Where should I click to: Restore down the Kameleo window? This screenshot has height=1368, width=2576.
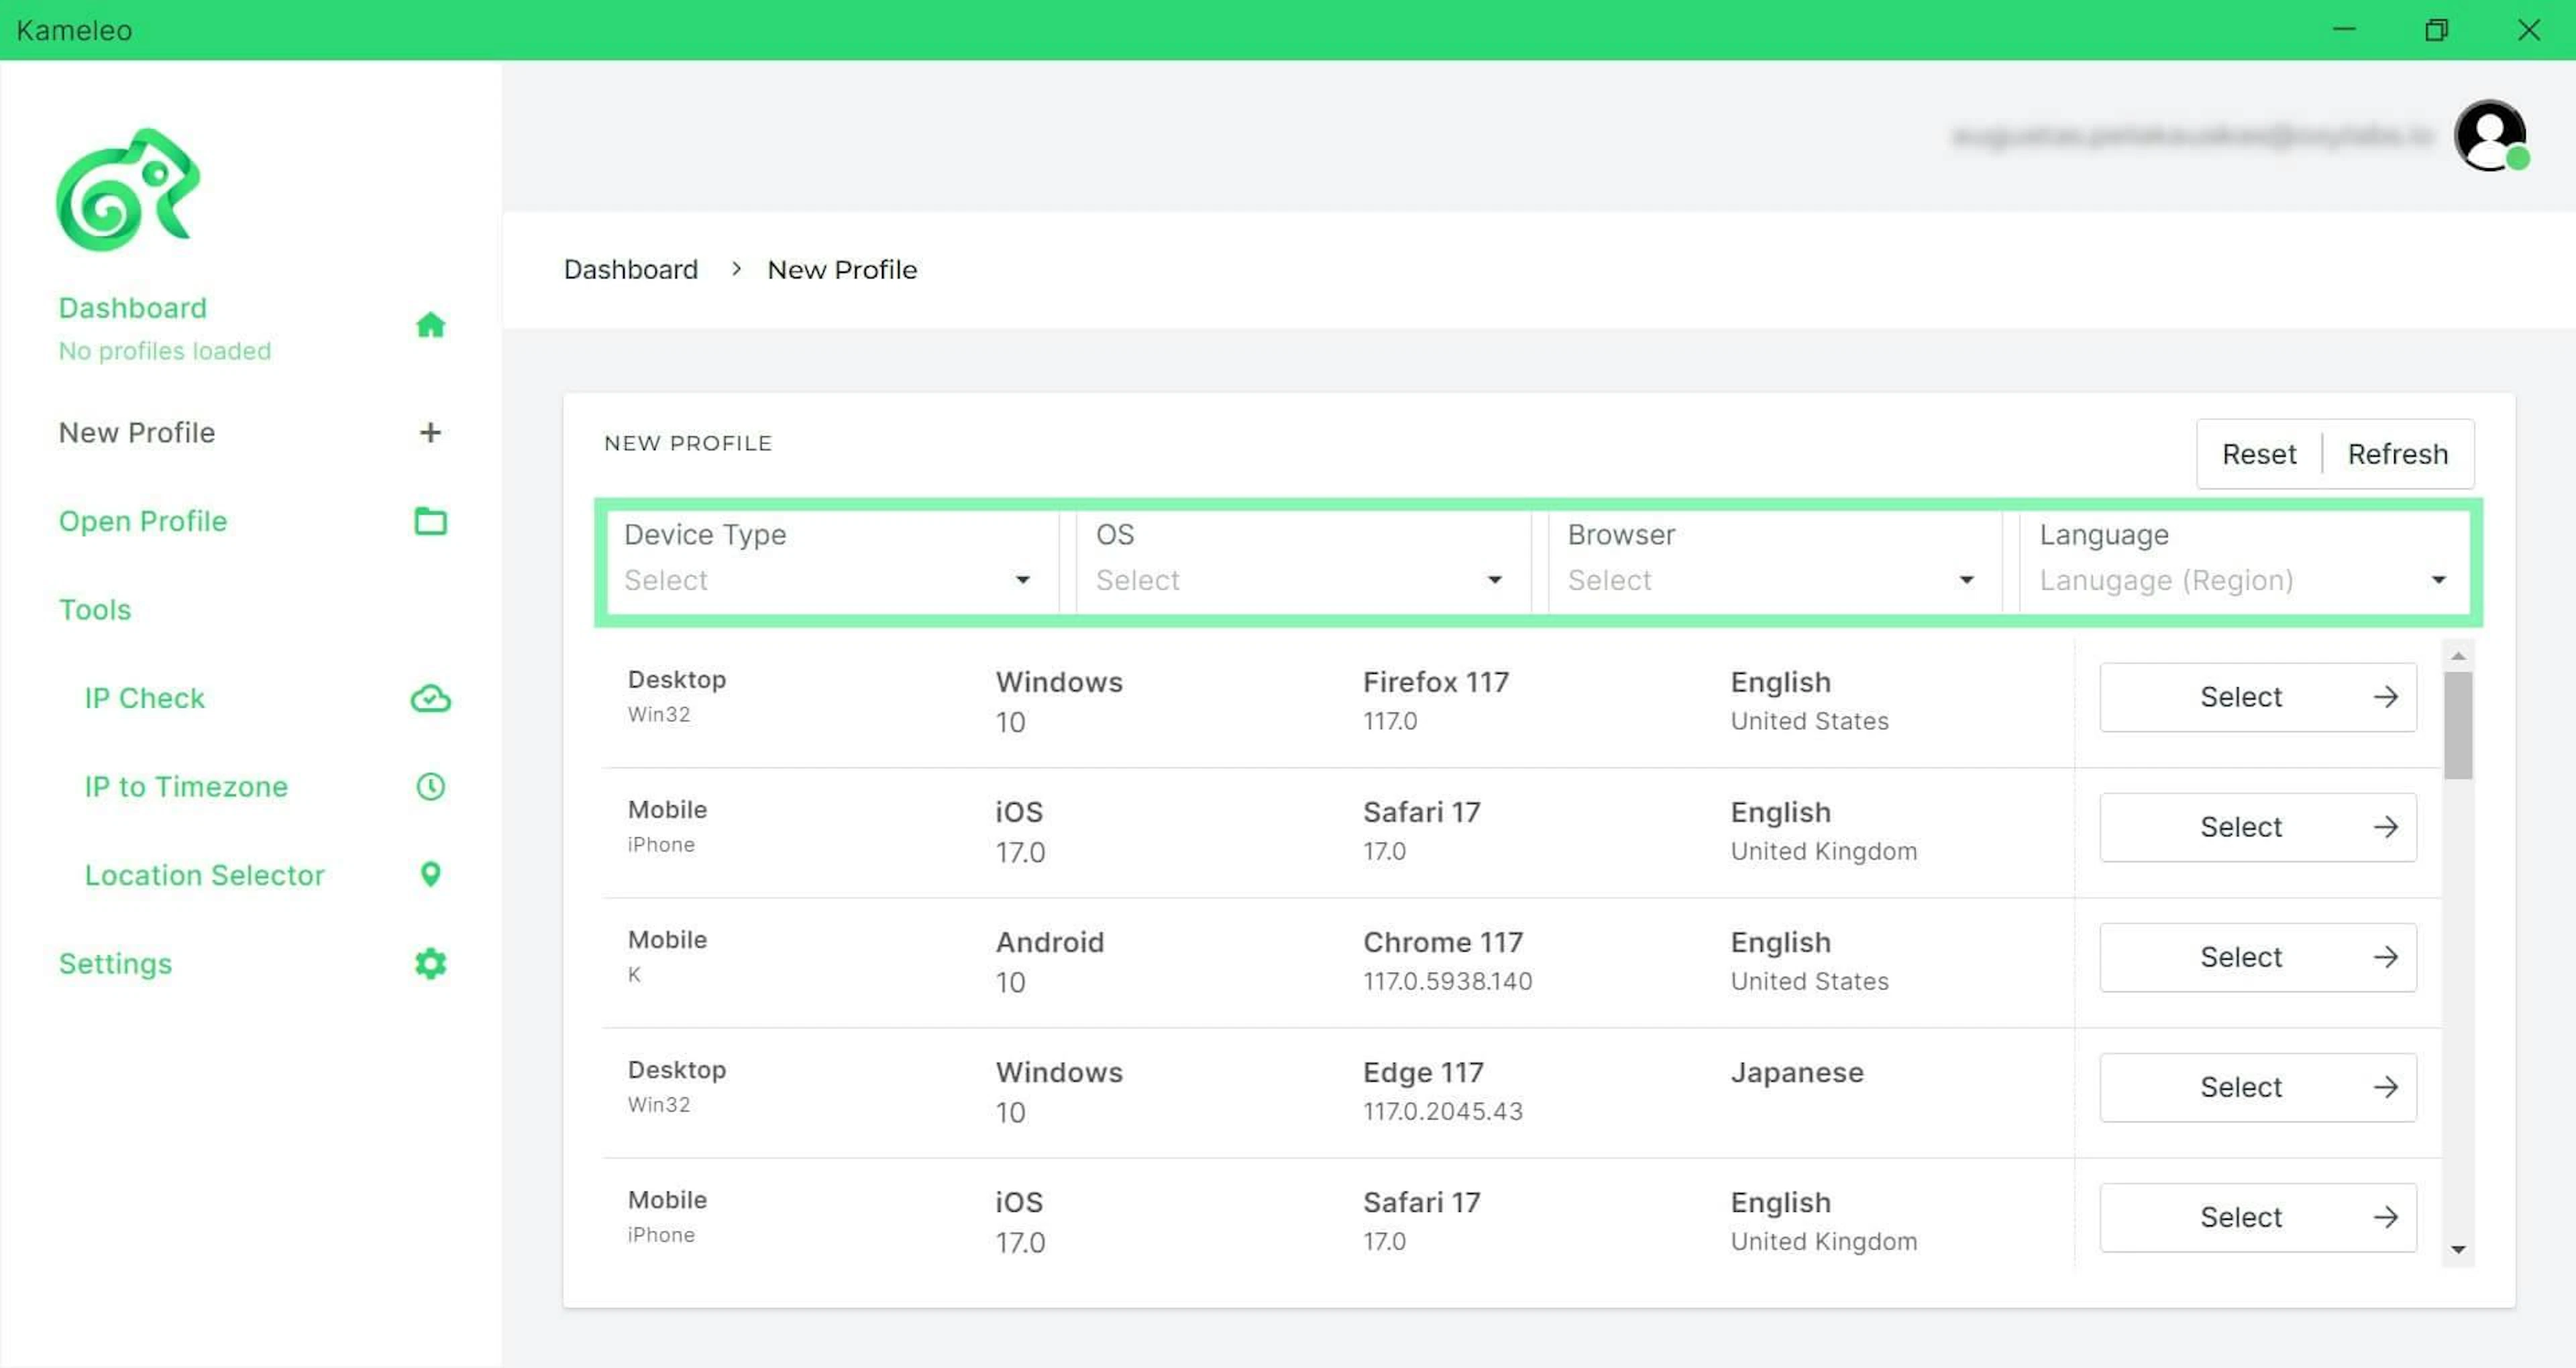pyautogui.click(x=2436, y=30)
